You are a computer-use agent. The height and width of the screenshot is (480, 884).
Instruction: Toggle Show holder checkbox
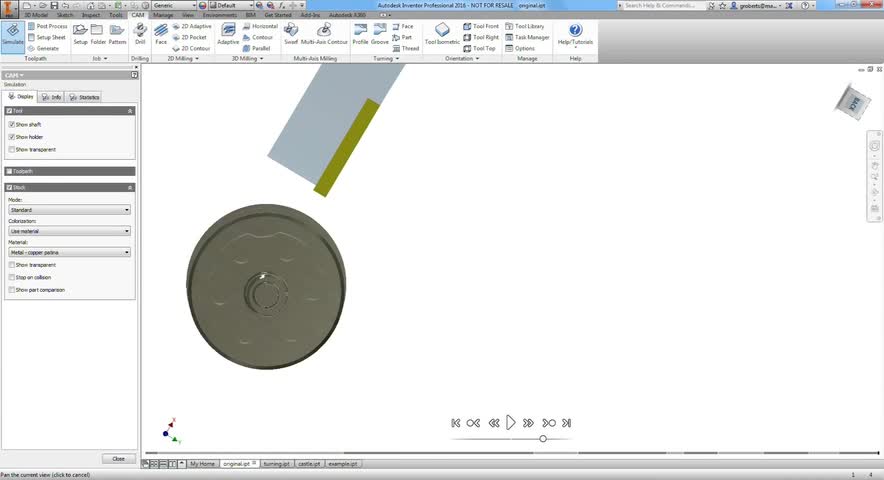pos(12,137)
